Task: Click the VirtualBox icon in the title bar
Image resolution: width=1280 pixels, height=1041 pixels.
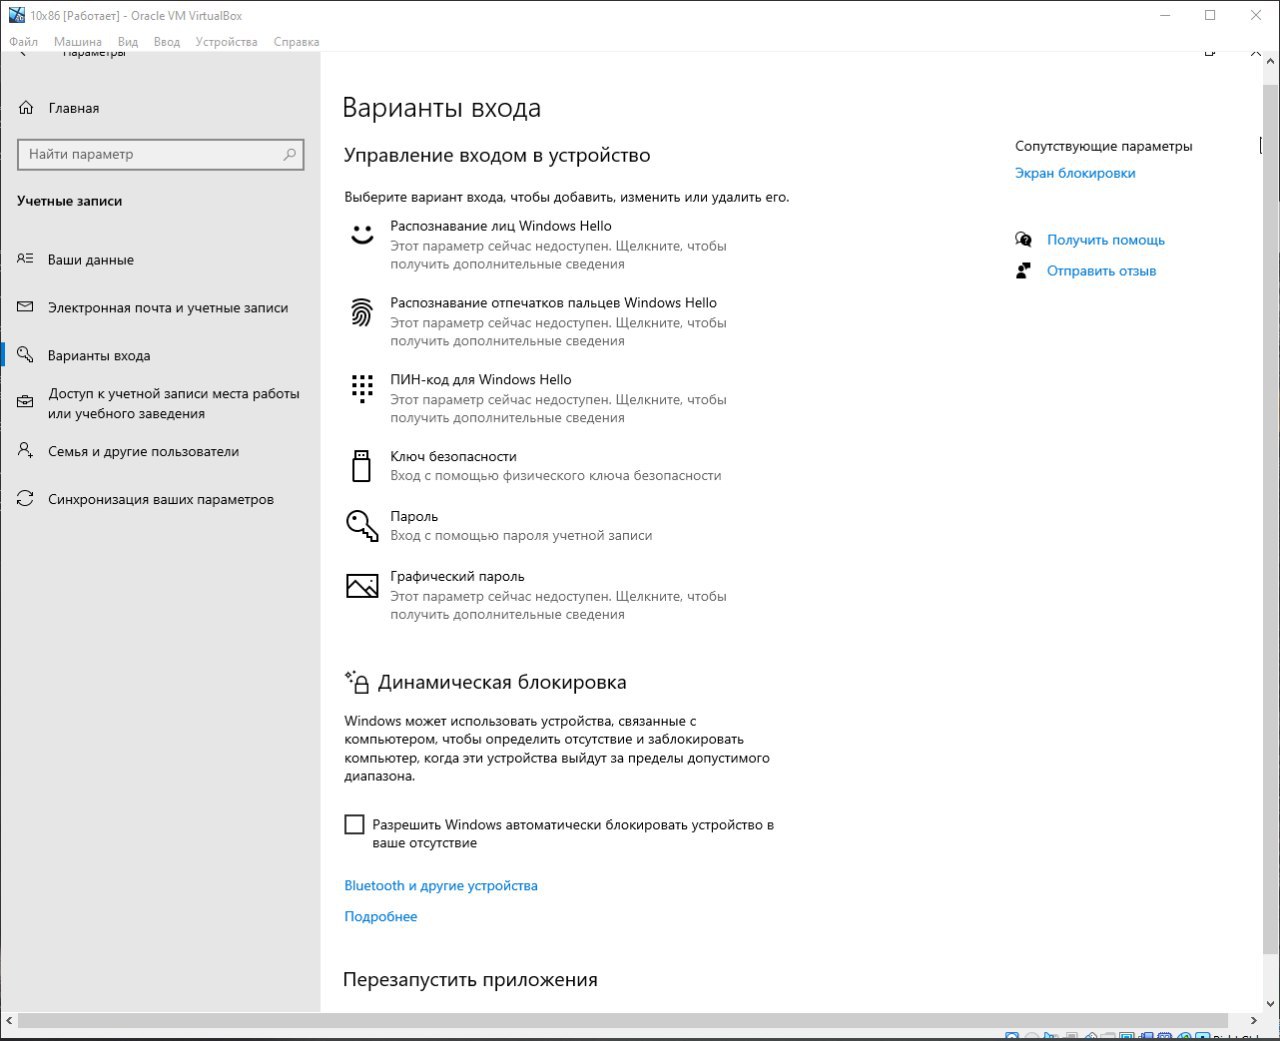Action: tap(16, 15)
